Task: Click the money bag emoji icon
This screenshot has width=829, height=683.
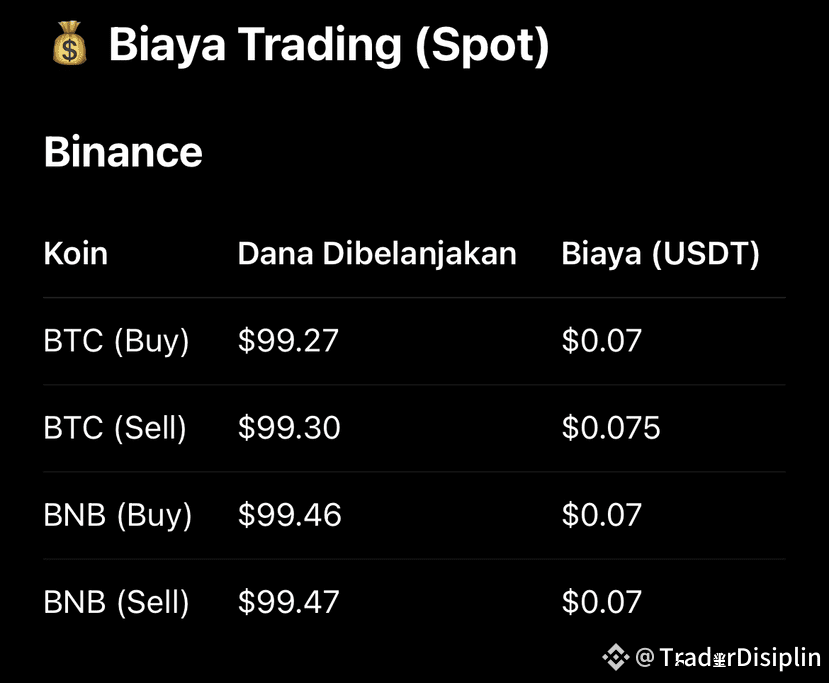Action: pyautogui.click(x=69, y=43)
